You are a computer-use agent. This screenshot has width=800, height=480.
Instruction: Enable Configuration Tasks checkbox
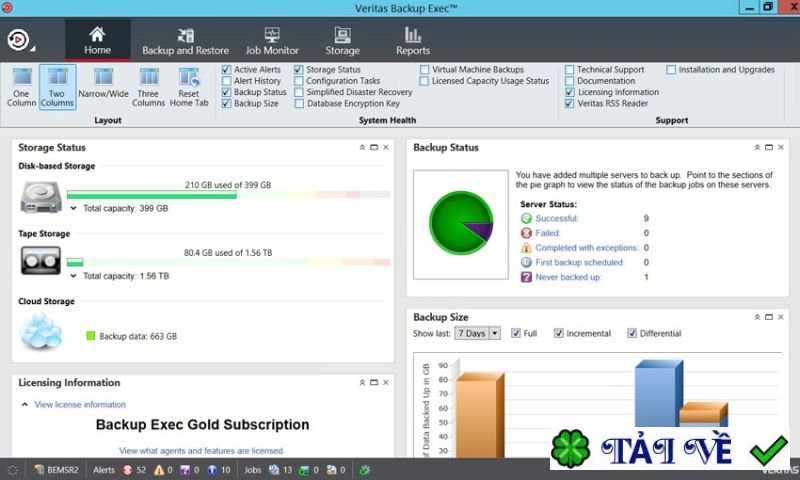click(298, 81)
